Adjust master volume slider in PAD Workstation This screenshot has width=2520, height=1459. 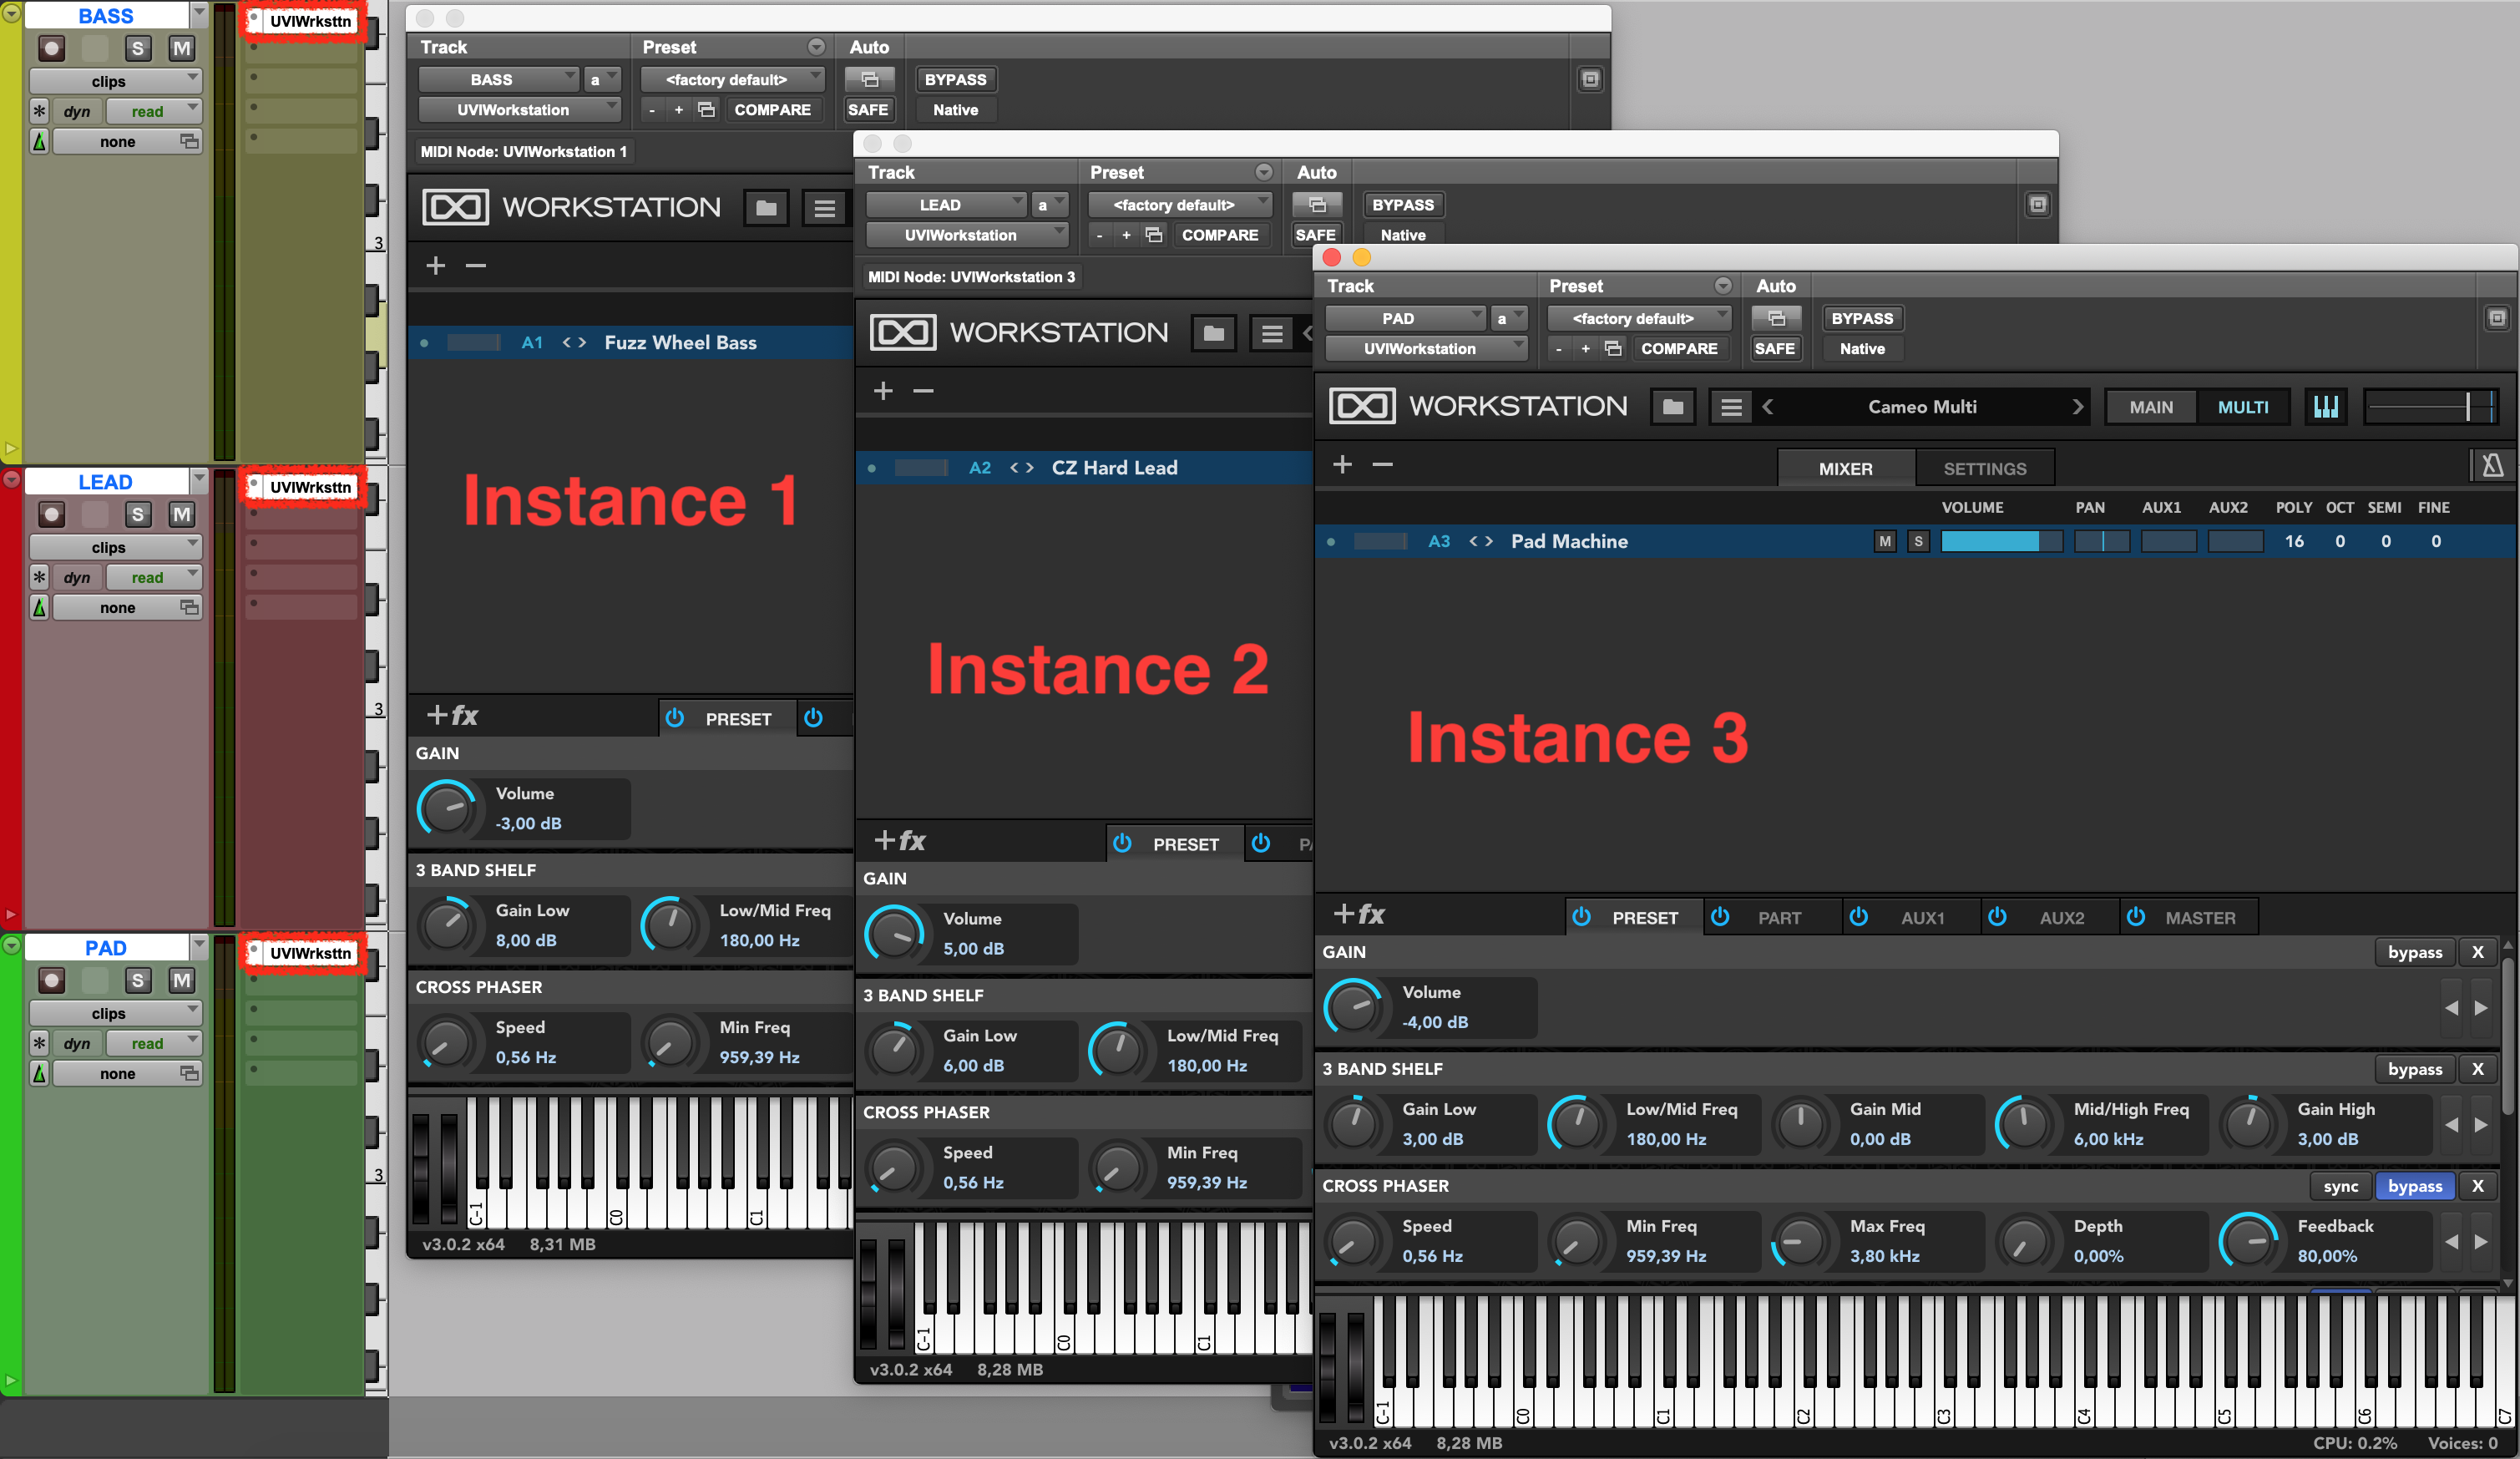click(2431, 407)
